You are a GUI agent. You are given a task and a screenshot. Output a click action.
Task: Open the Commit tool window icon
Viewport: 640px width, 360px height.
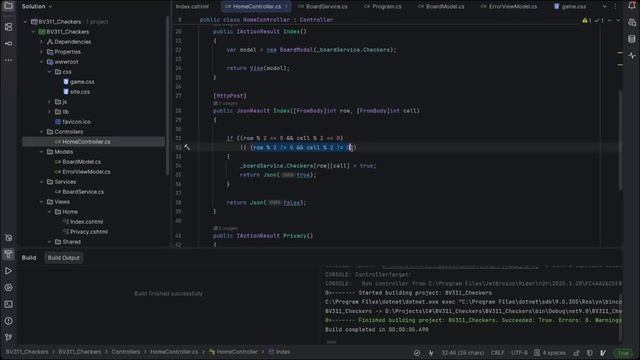click(8, 43)
